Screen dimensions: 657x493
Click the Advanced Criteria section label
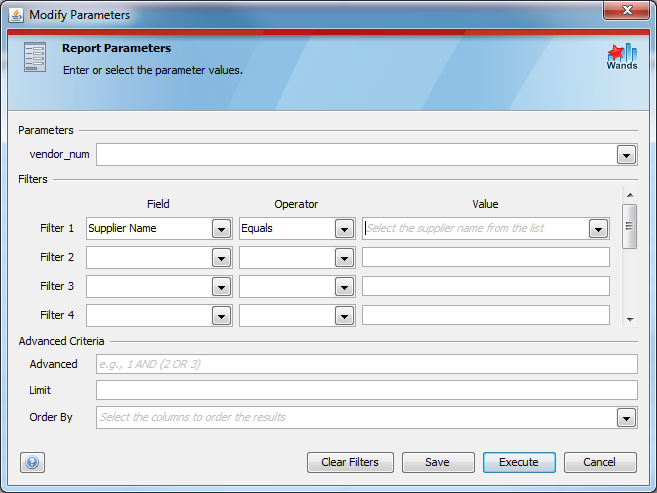coord(61,341)
